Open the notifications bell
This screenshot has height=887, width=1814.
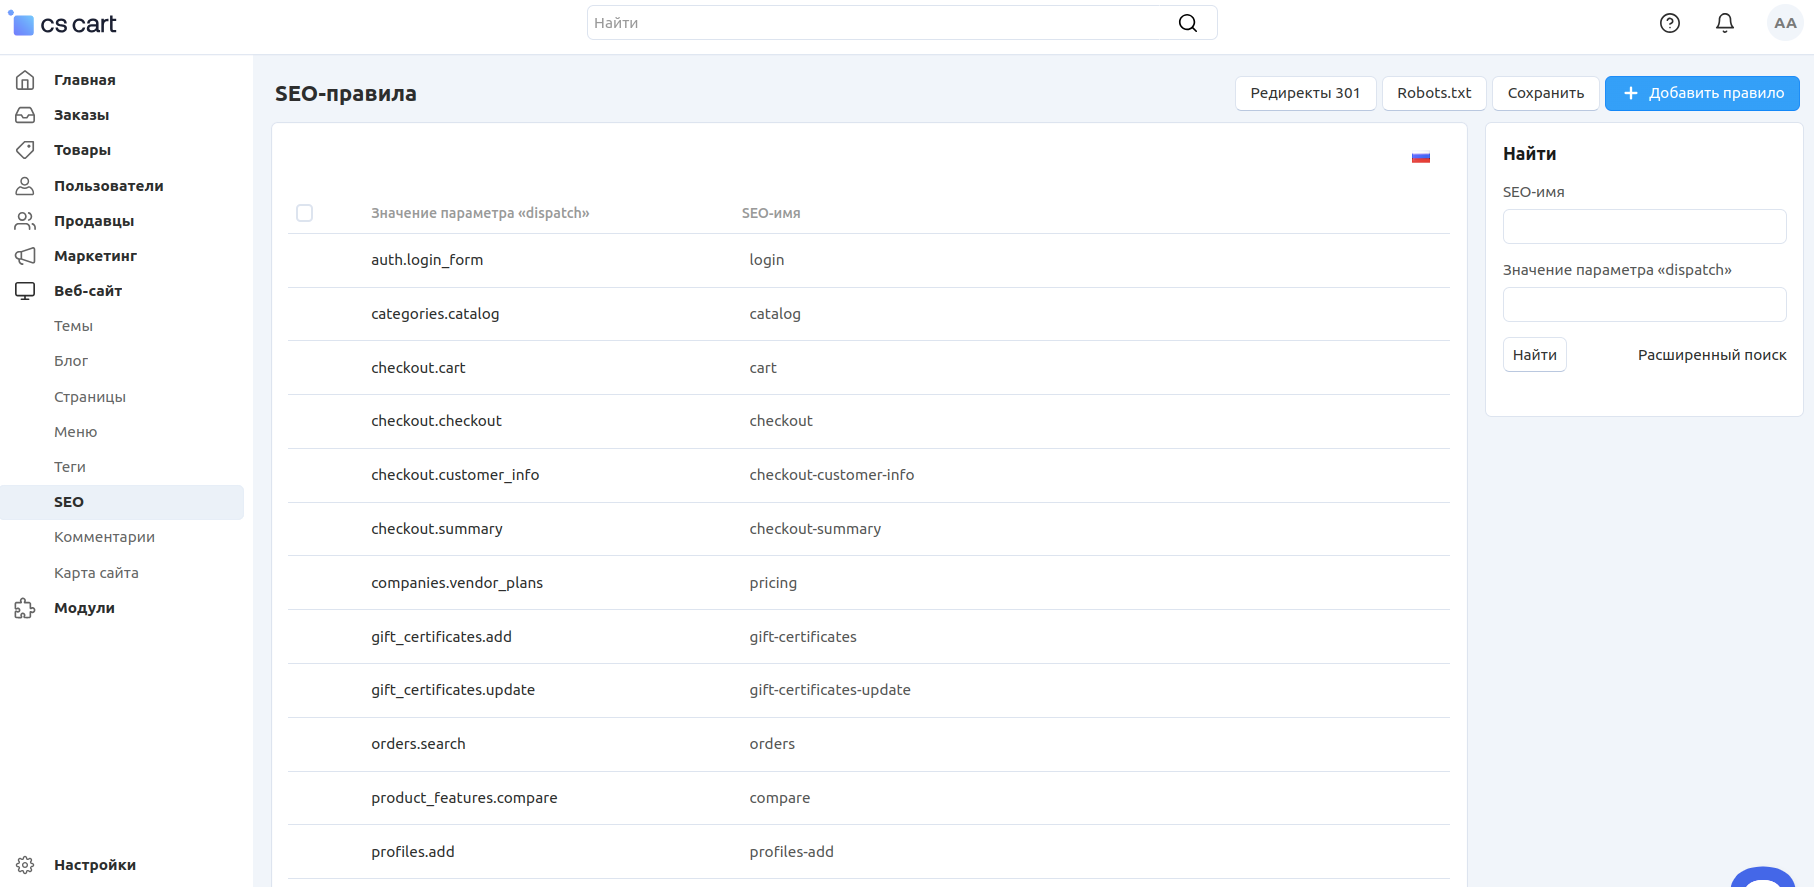[x=1724, y=23]
